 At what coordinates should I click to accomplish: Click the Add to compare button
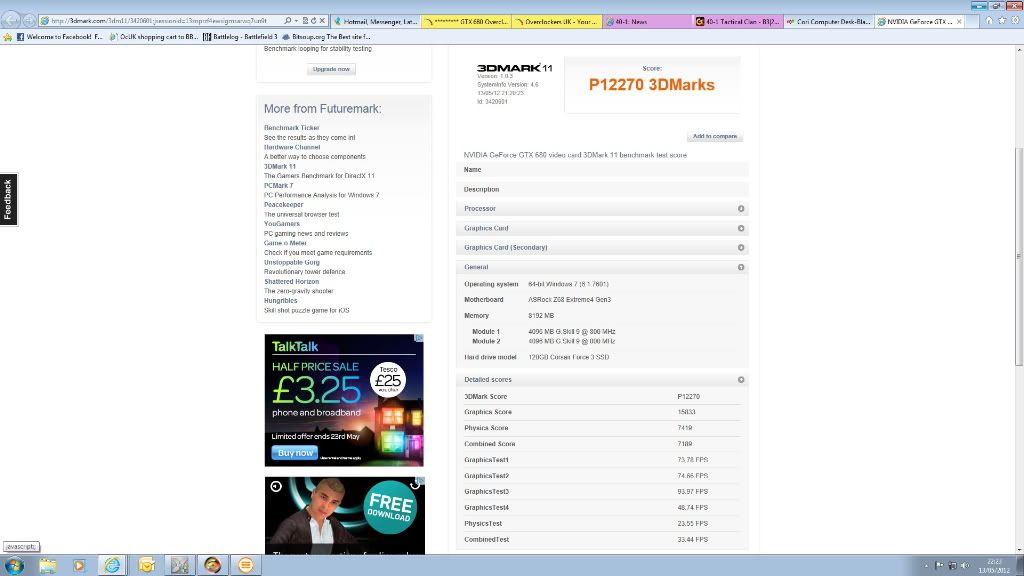click(x=714, y=136)
